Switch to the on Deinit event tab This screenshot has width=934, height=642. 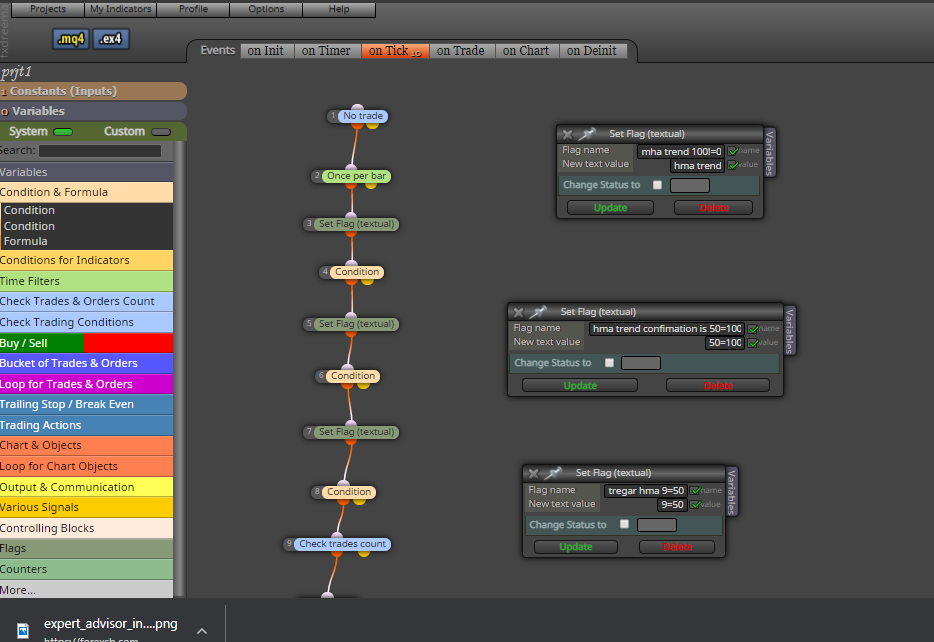click(592, 51)
